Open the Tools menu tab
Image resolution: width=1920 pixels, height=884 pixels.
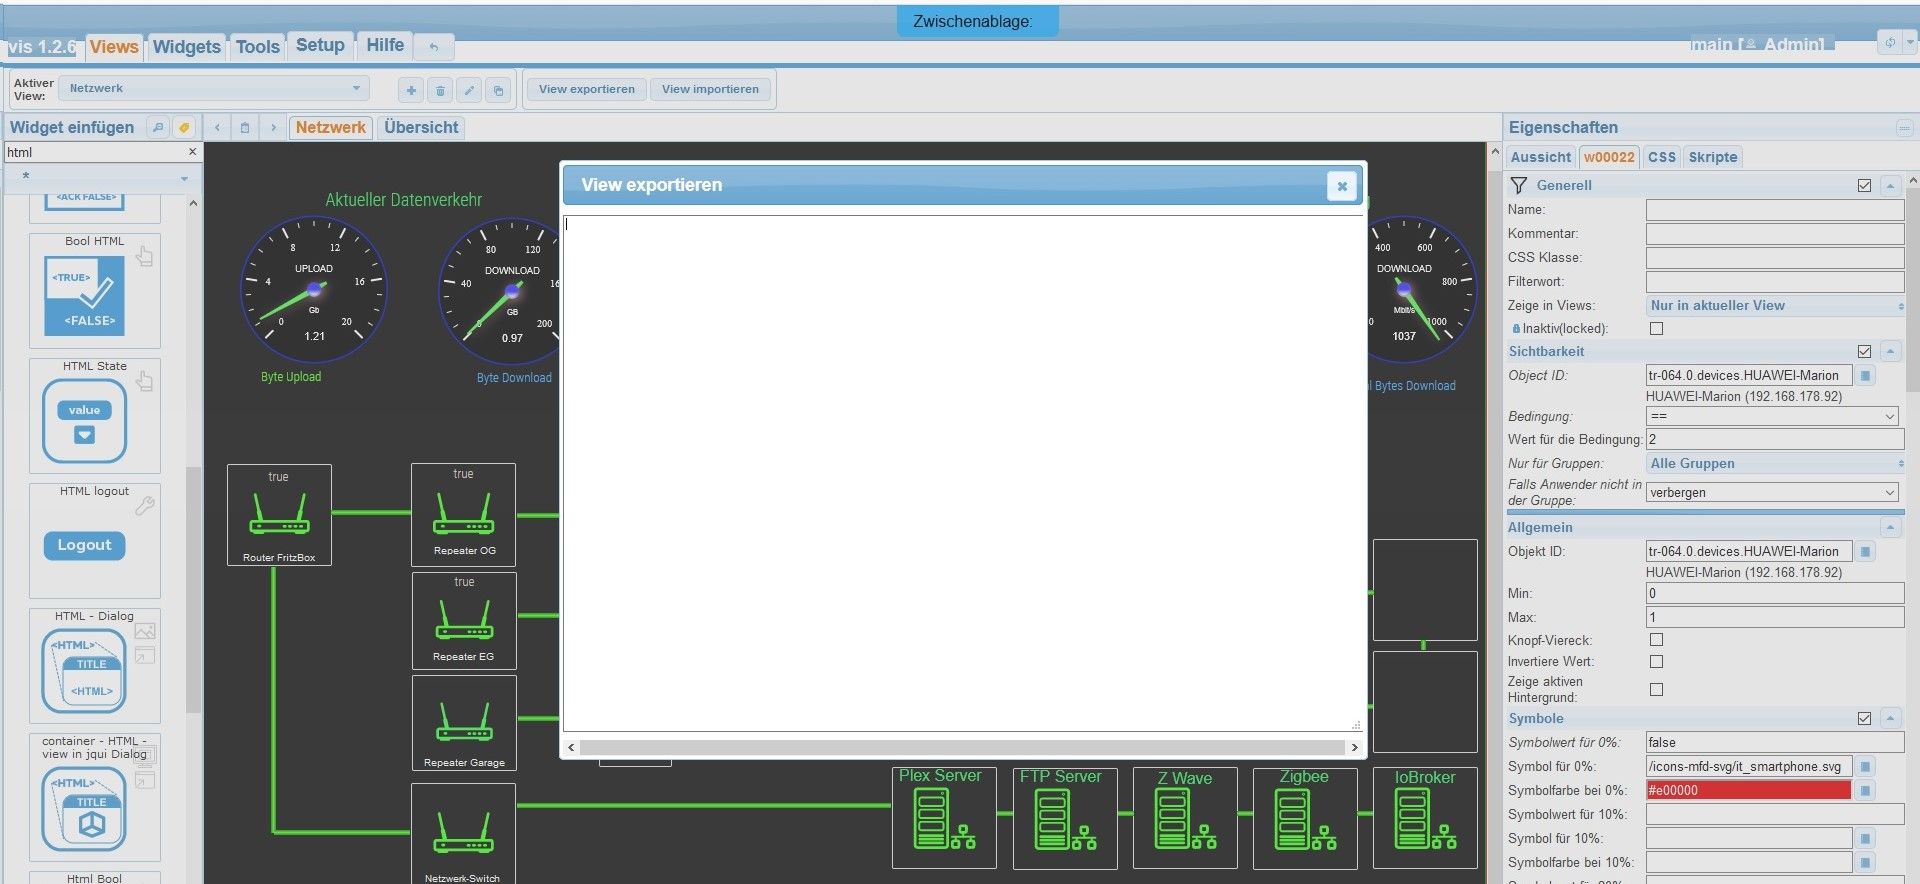(x=258, y=47)
